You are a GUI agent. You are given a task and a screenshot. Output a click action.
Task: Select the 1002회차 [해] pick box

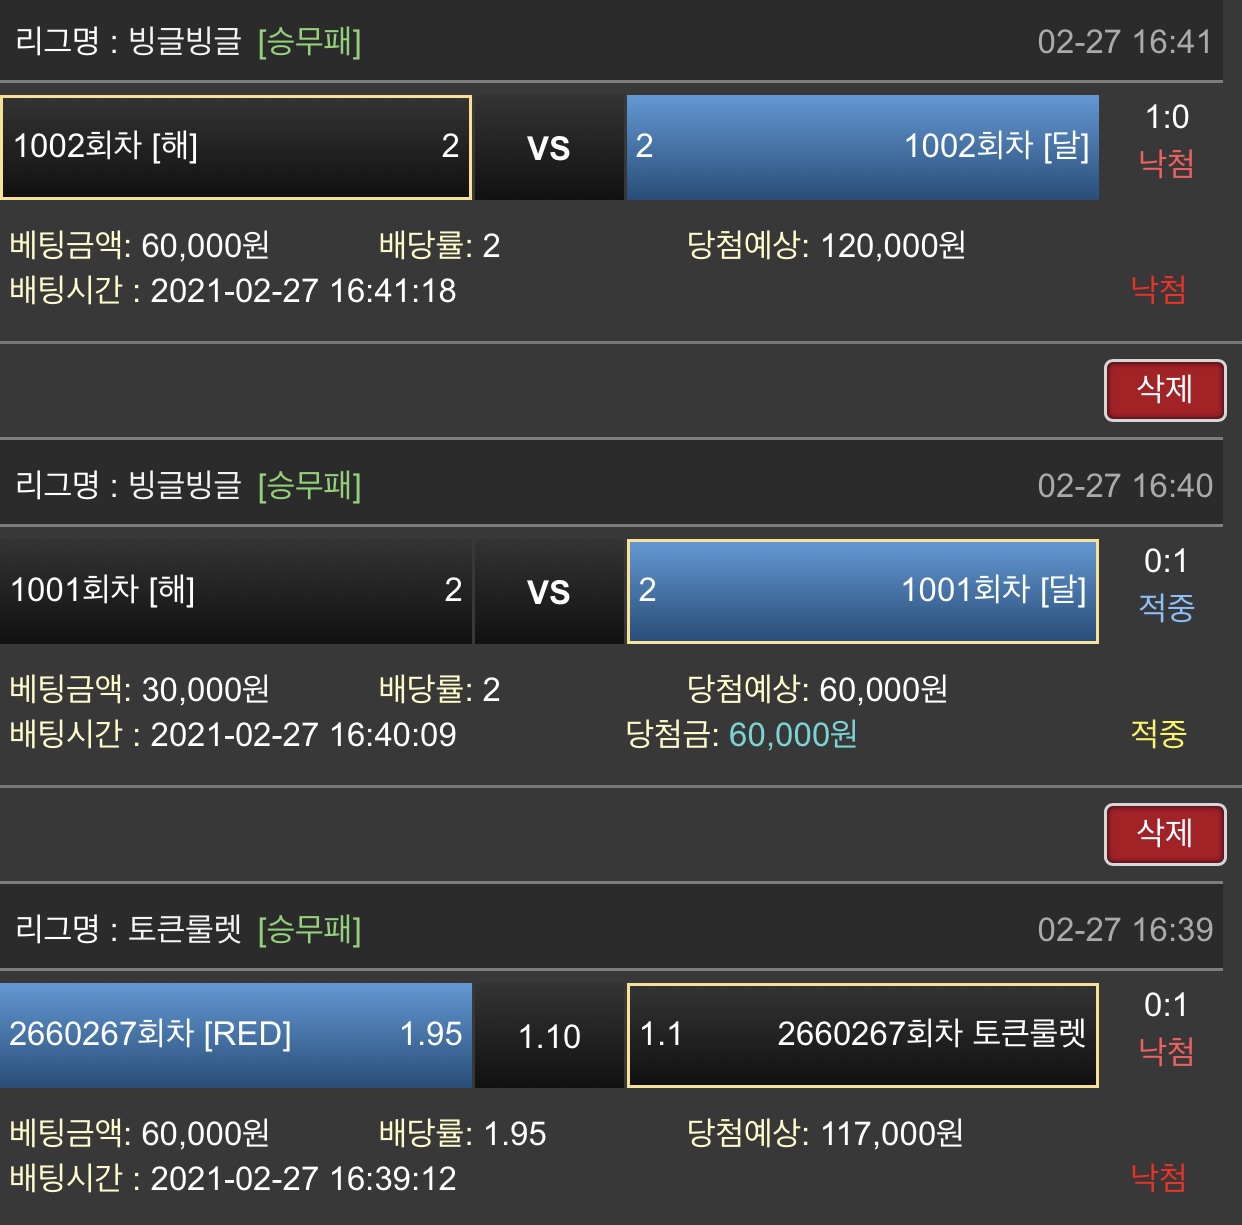coord(236,147)
